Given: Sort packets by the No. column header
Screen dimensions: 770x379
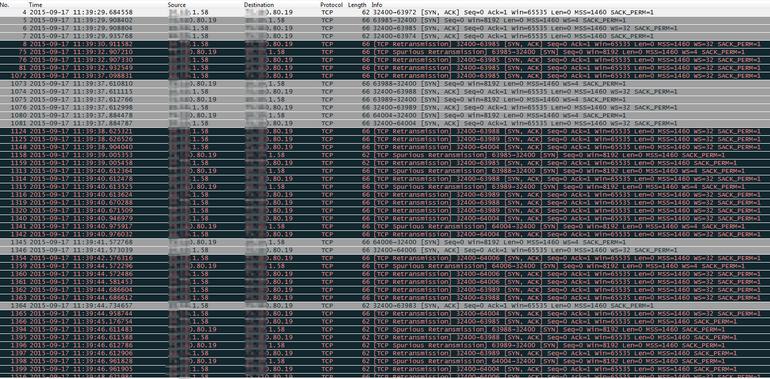Looking at the screenshot, I should [4, 4].
